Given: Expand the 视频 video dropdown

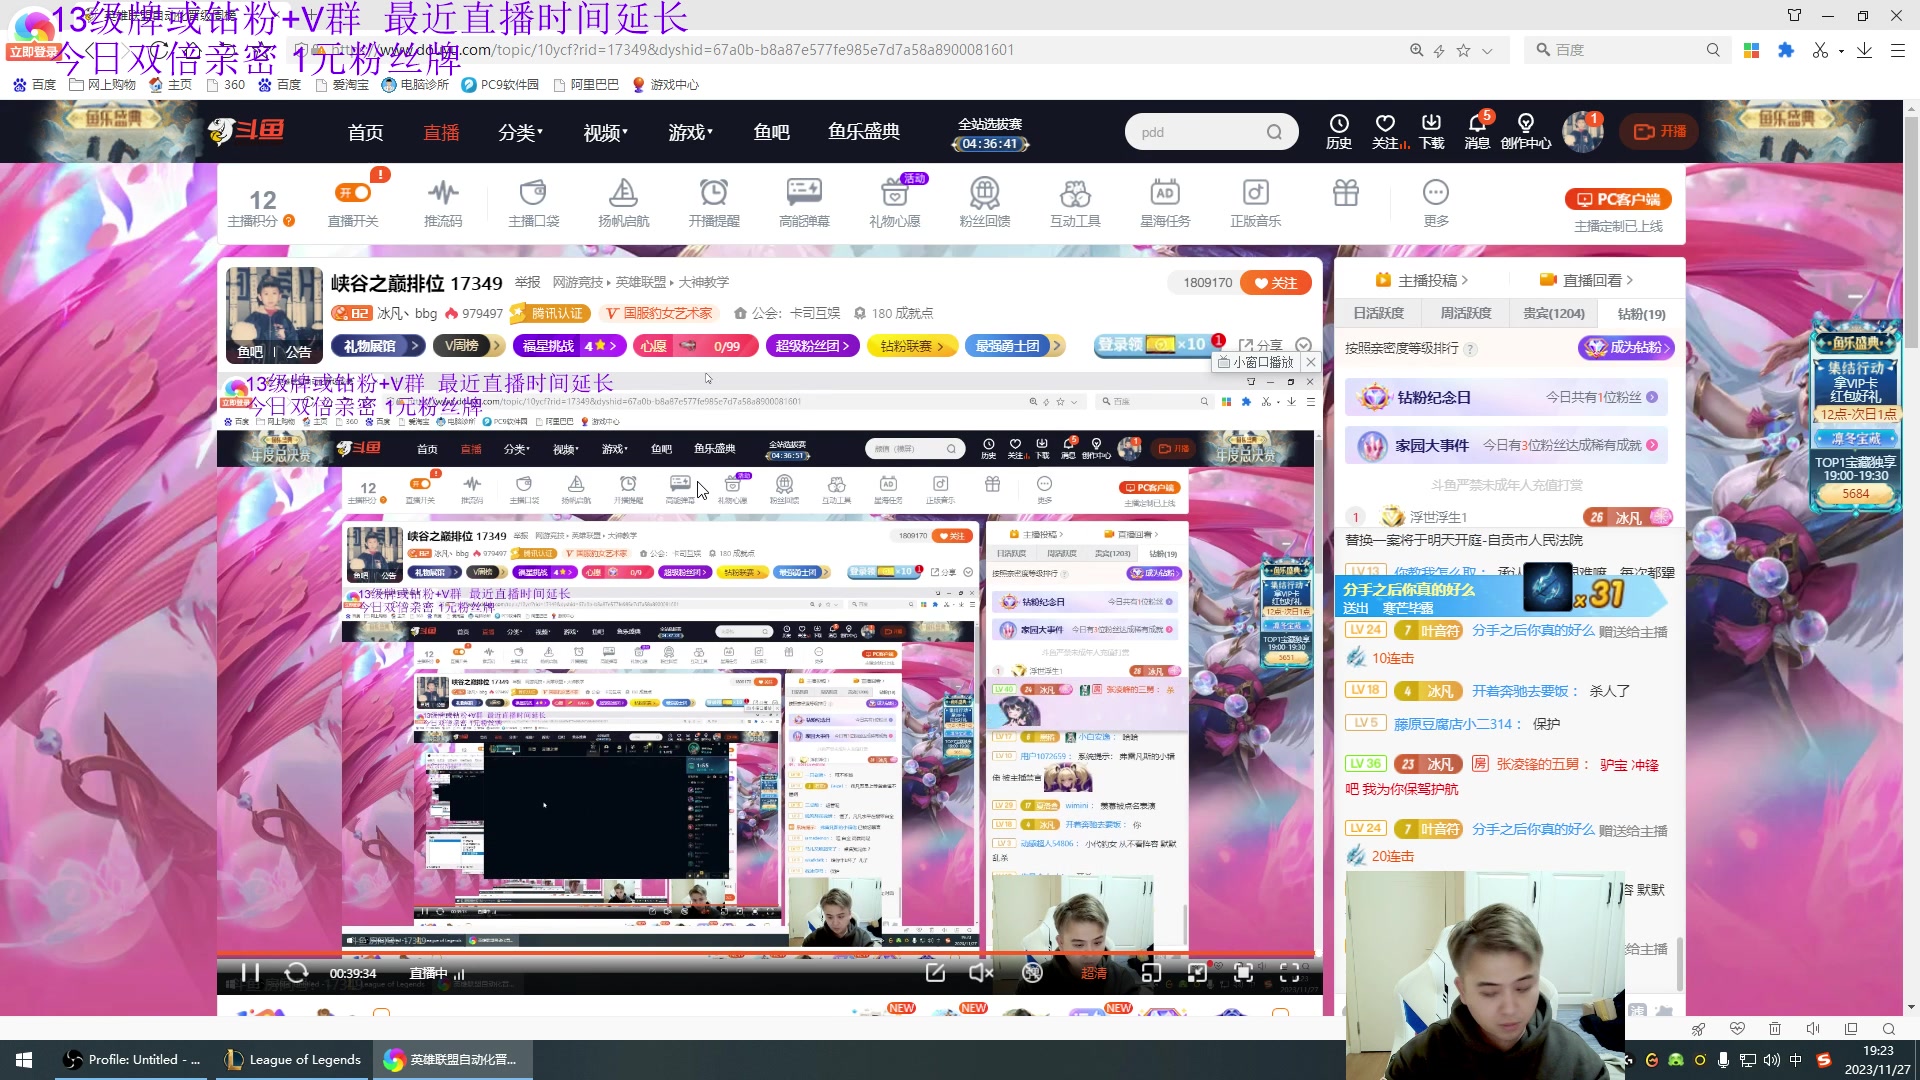Looking at the screenshot, I should pyautogui.click(x=605, y=132).
